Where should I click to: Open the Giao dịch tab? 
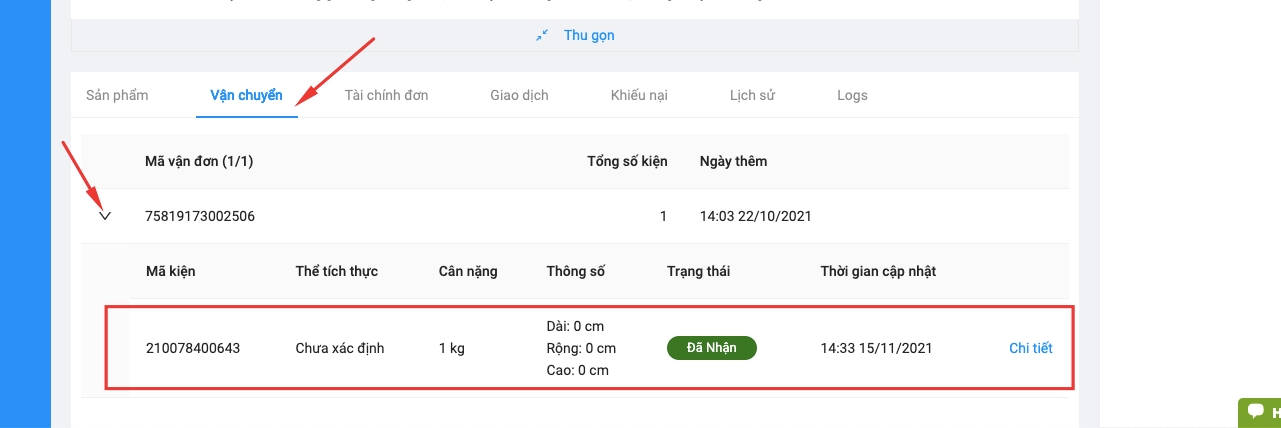point(519,96)
